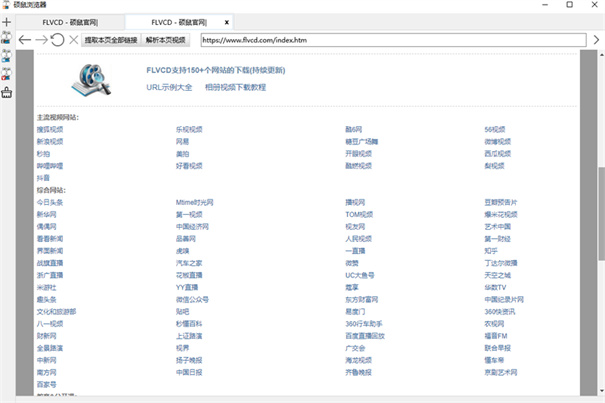The image size is (605, 403).
Task: Click the 美拍 link
Action: 183,154
